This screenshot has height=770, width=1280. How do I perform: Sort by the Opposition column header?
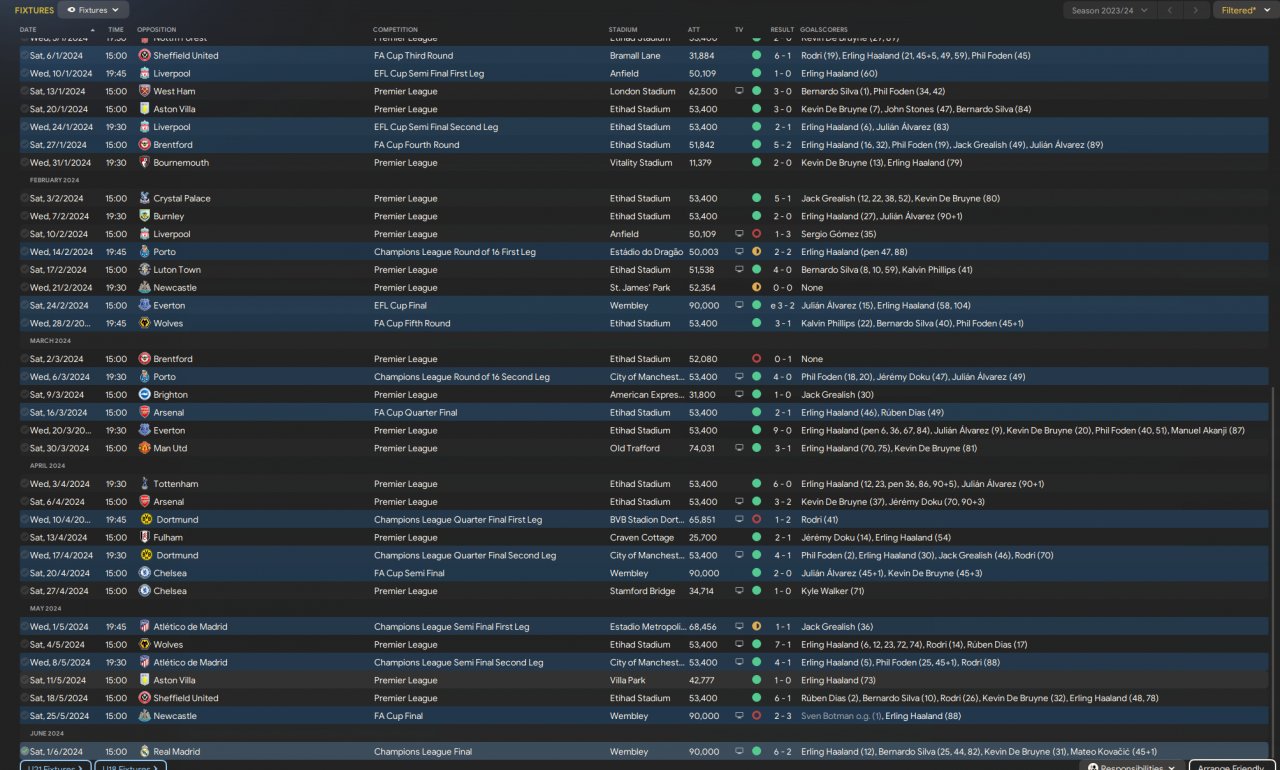coord(156,30)
